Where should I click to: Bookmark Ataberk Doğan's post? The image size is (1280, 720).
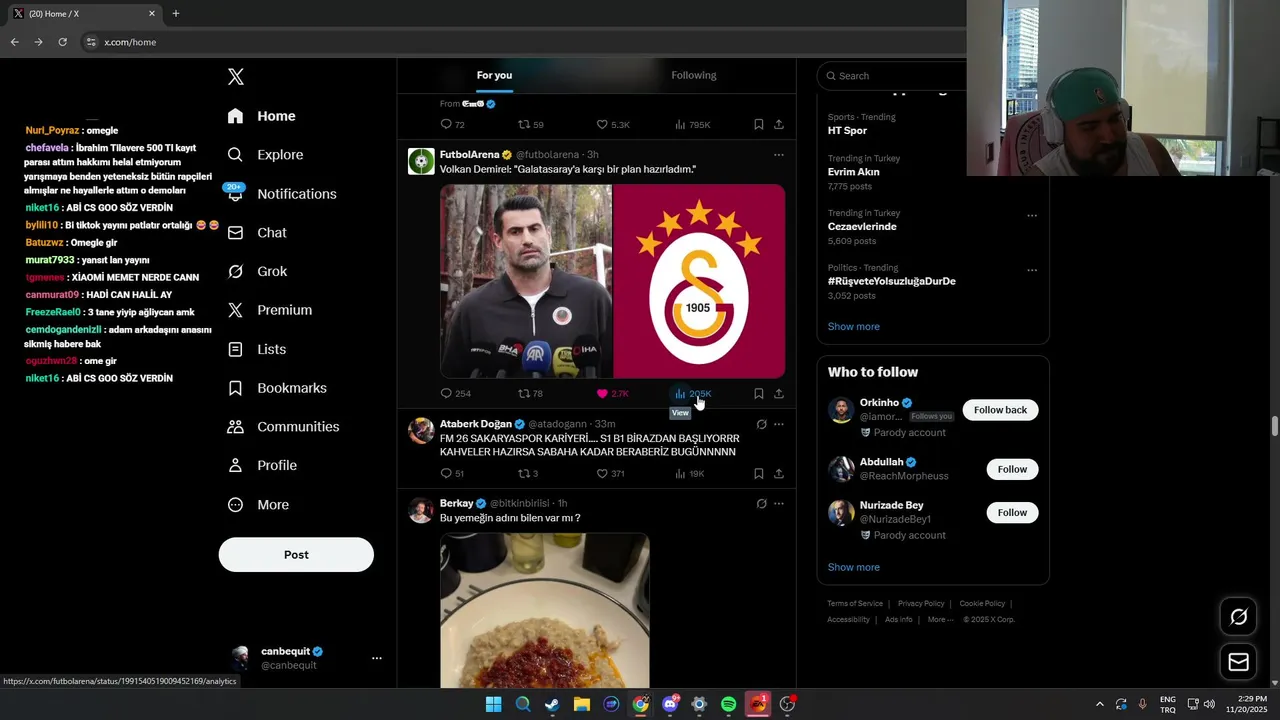pyautogui.click(x=759, y=474)
